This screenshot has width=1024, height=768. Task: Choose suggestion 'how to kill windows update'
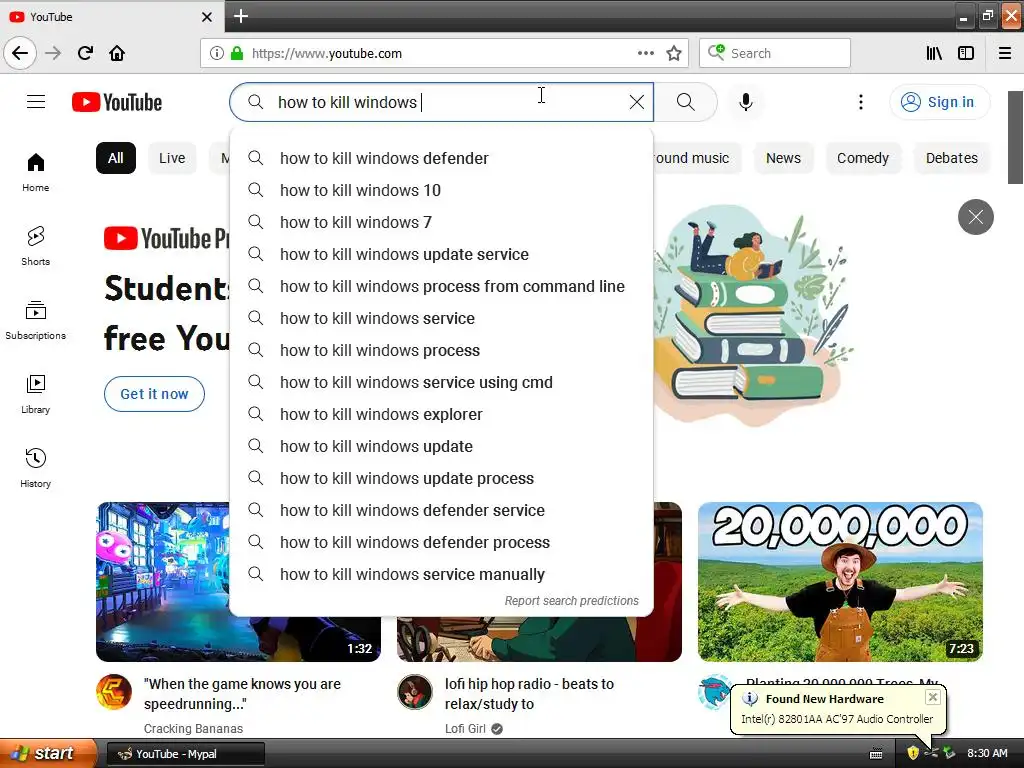pyautogui.click(x=441, y=446)
